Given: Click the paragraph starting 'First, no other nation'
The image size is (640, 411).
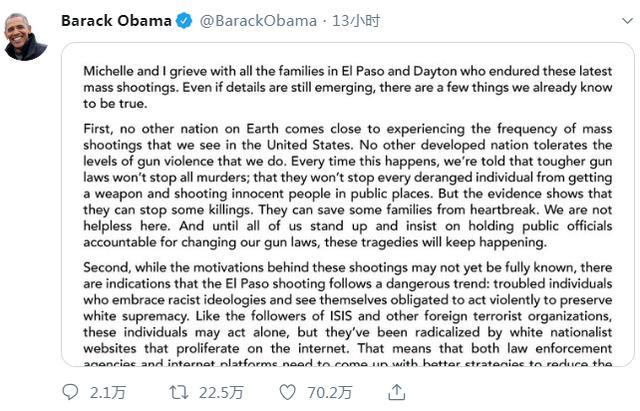Looking at the screenshot, I should click(348, 185).
